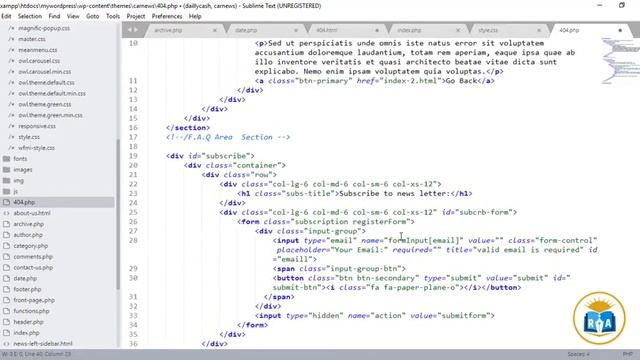Open the Spaces: 4 indentation menu
The width and height of the screenshot is (640, 360).
coord(578,354)
